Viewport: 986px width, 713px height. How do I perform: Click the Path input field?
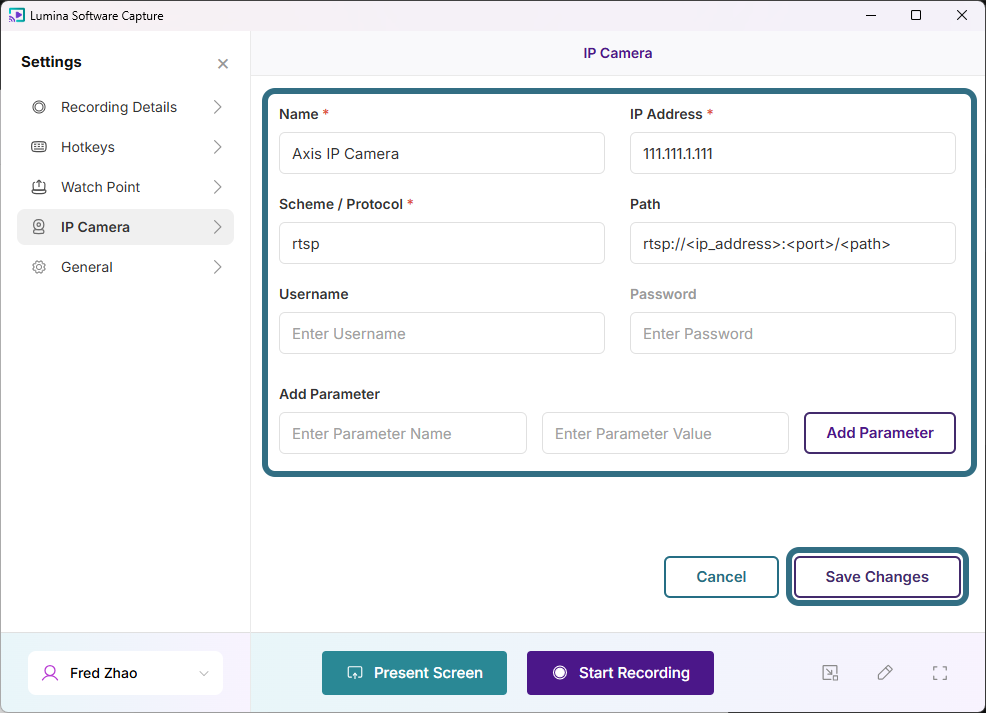(x=793, y=243)
